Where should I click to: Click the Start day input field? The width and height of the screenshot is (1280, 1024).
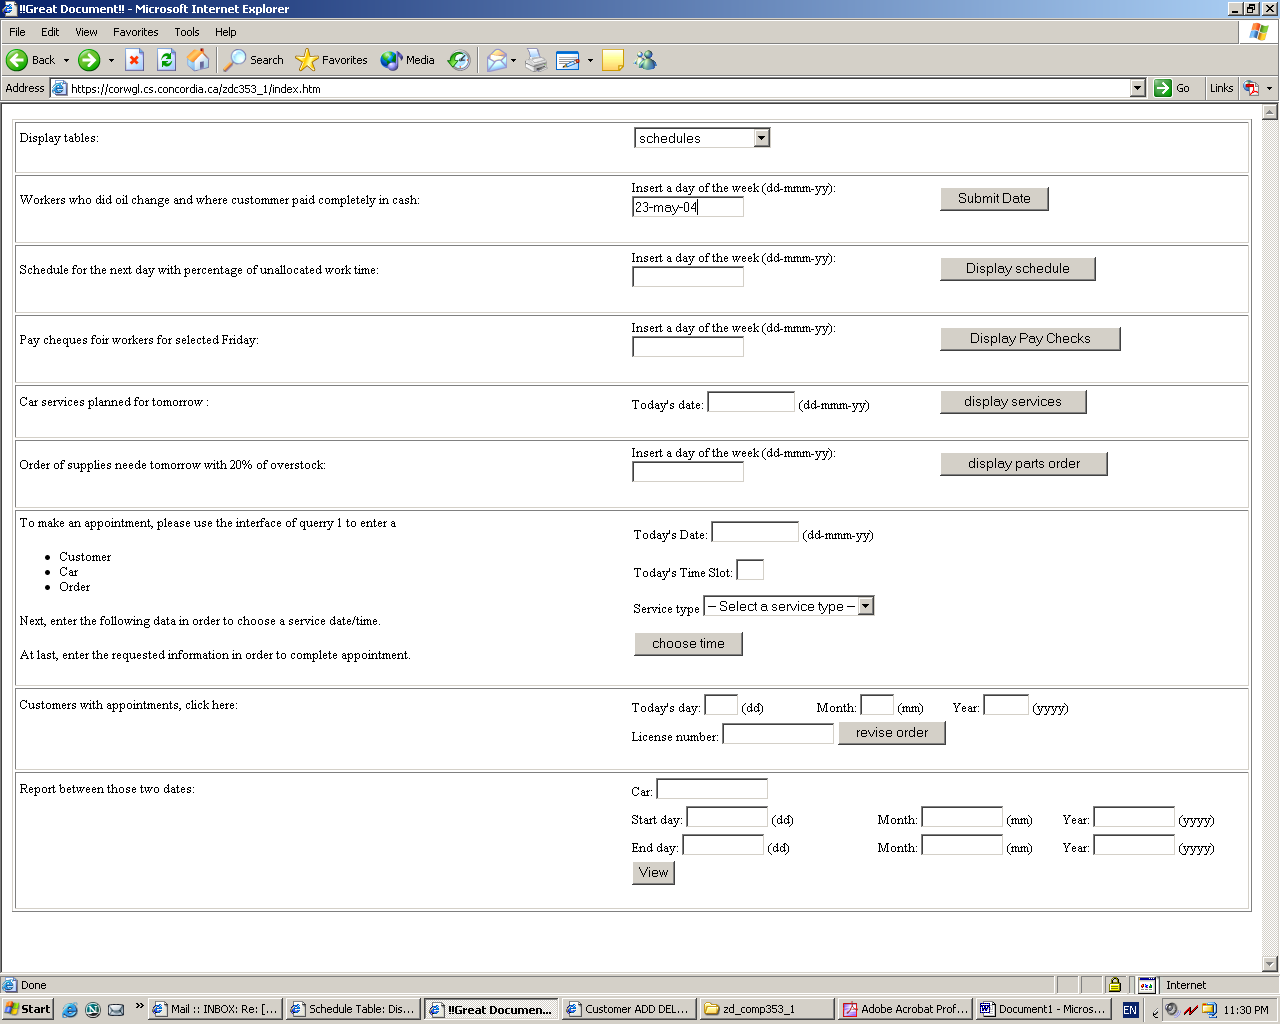(727, 817)
